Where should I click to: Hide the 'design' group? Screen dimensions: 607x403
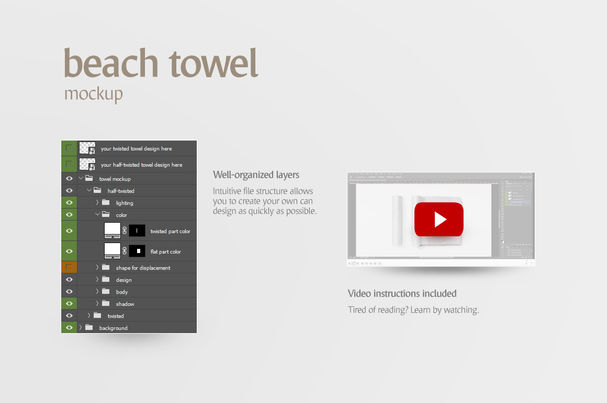69,280
